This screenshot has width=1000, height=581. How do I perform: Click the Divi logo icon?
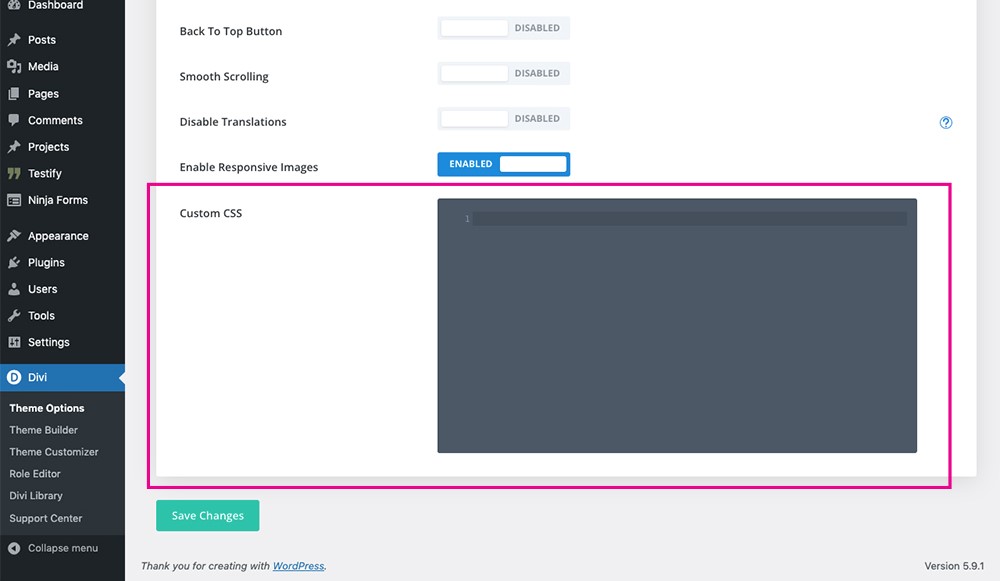click(14, 378)
